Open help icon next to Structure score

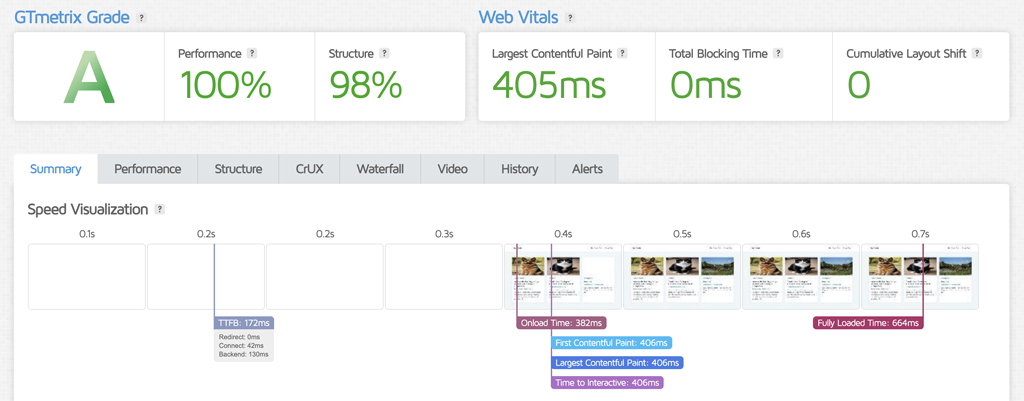click(x=385, y=54)
